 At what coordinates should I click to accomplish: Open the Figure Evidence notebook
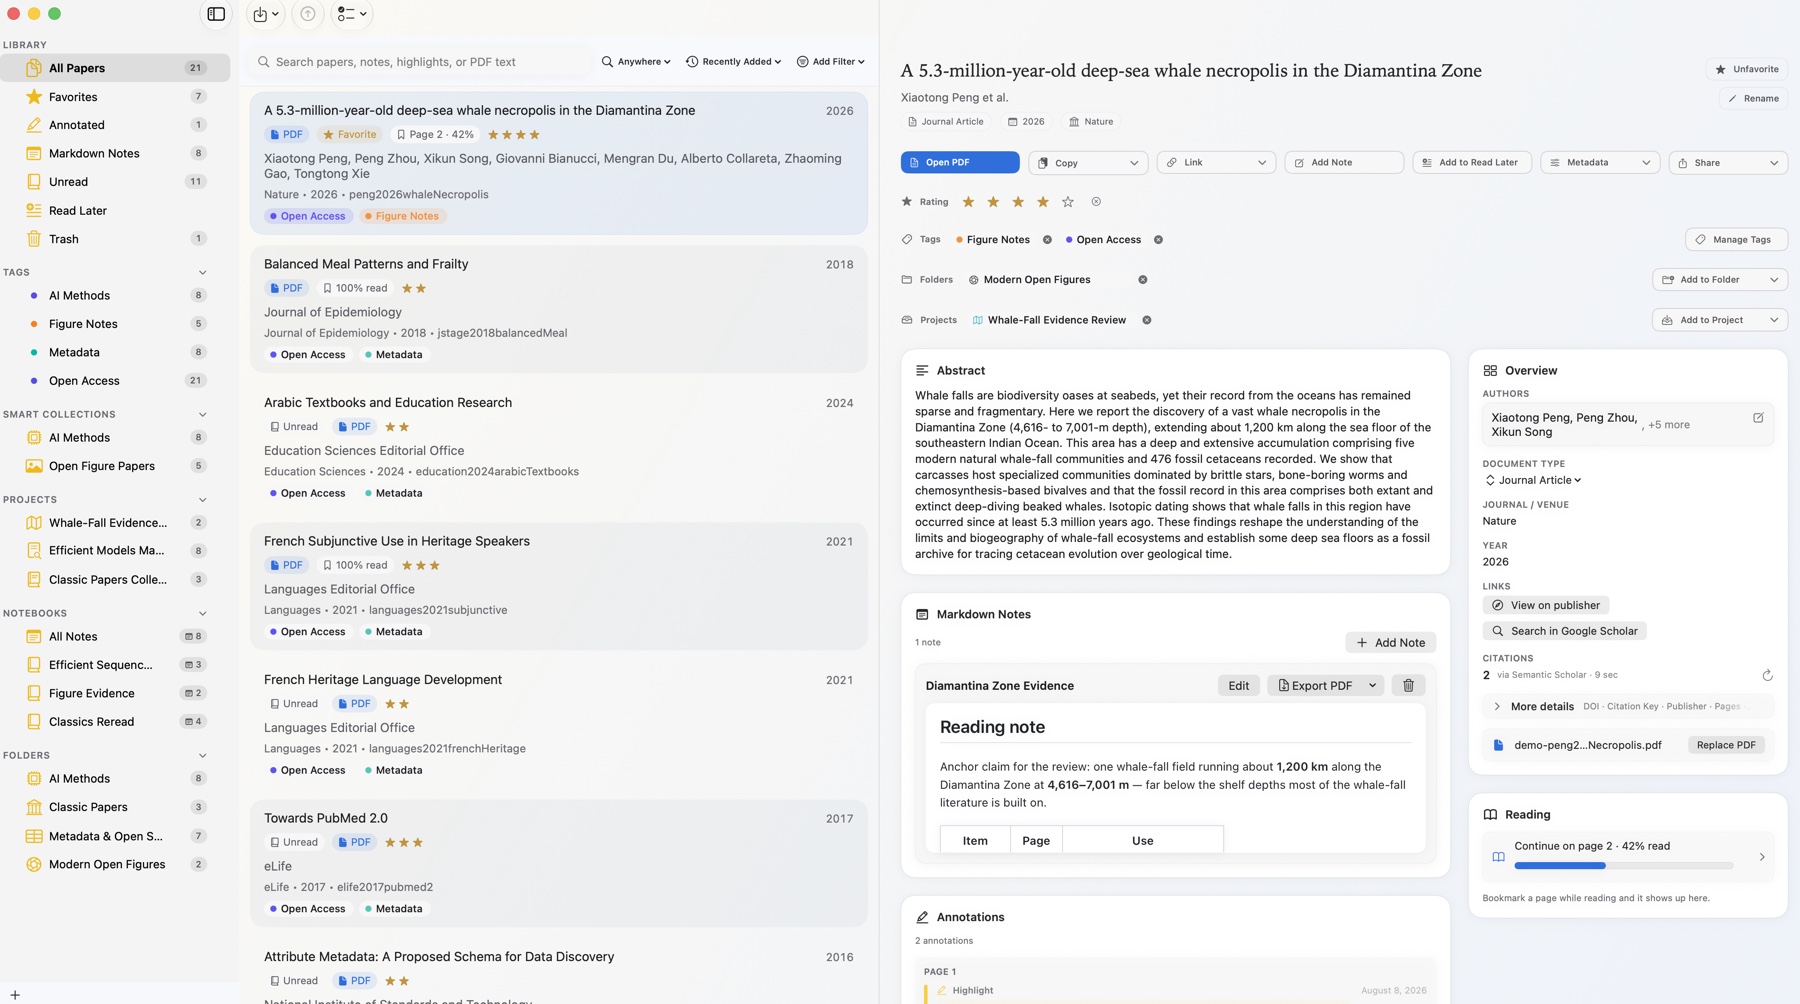115,693
